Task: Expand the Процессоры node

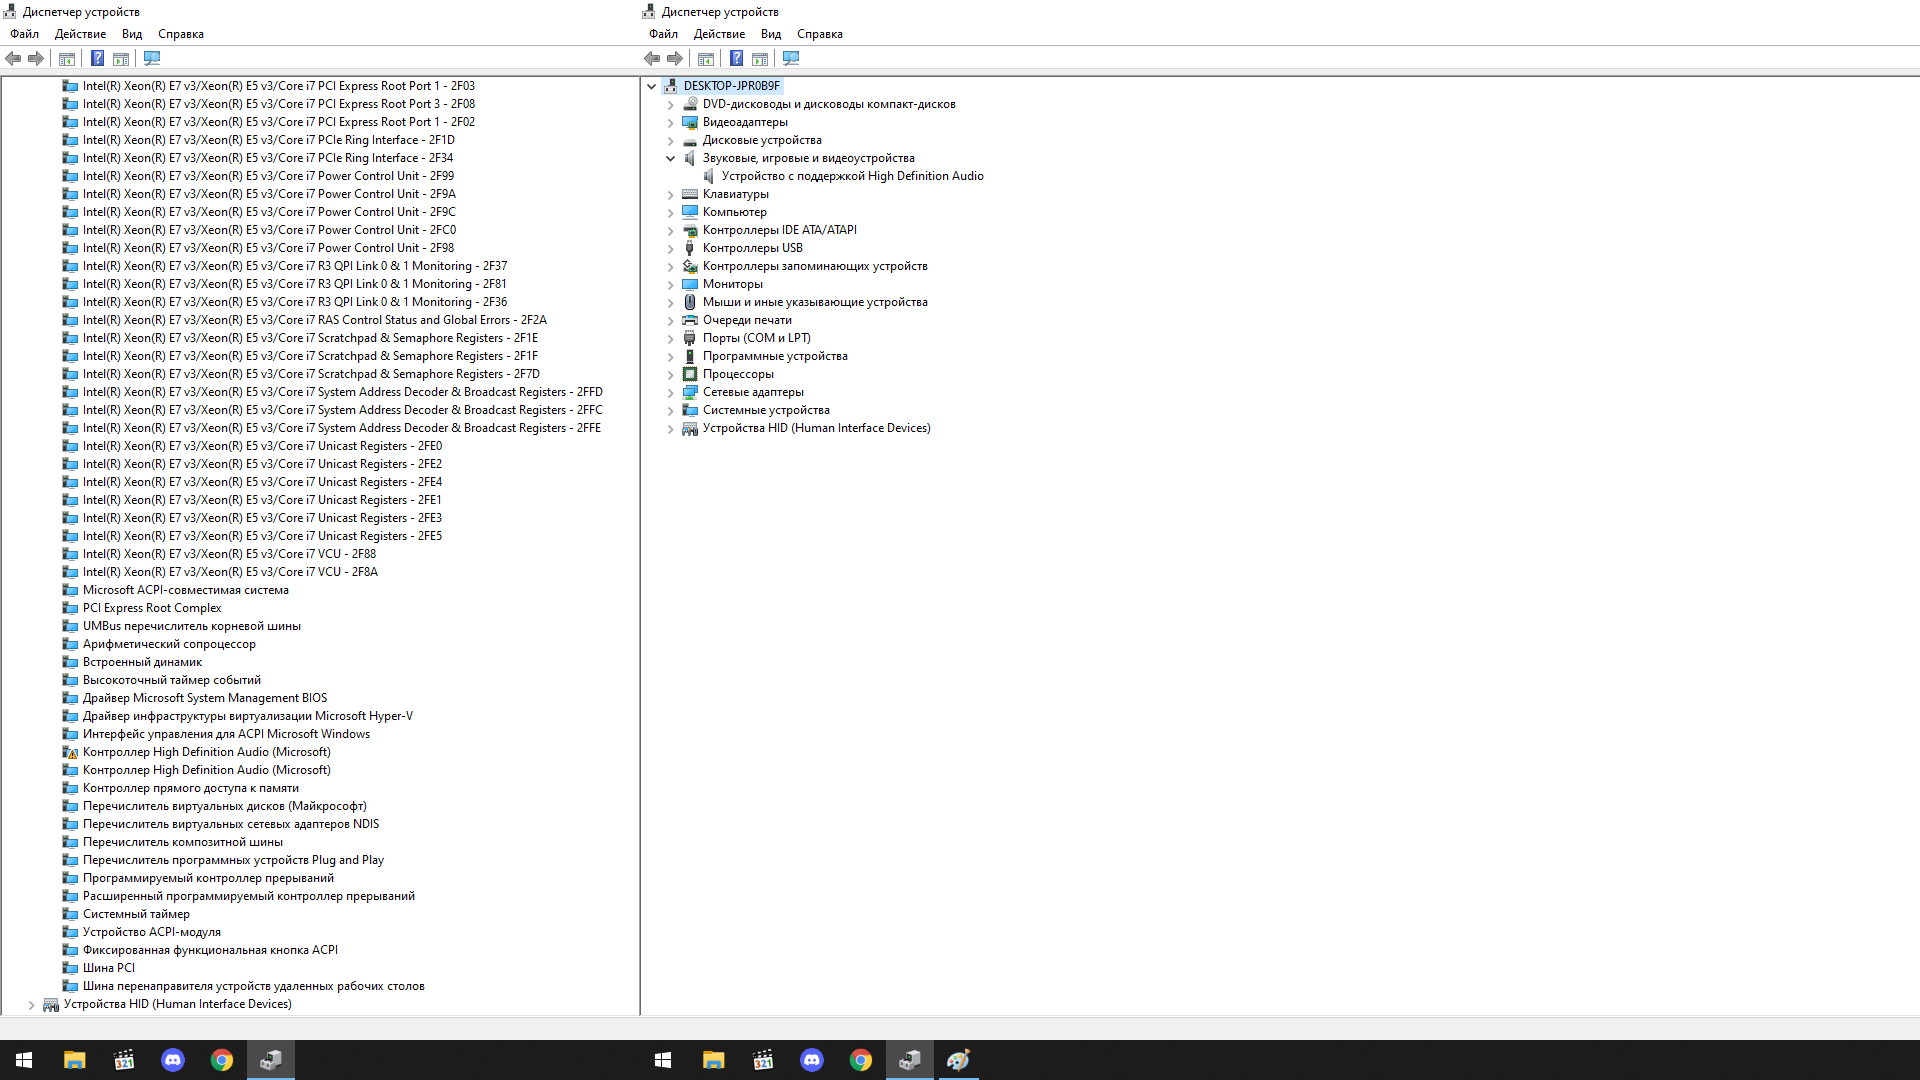Action: 671,375
